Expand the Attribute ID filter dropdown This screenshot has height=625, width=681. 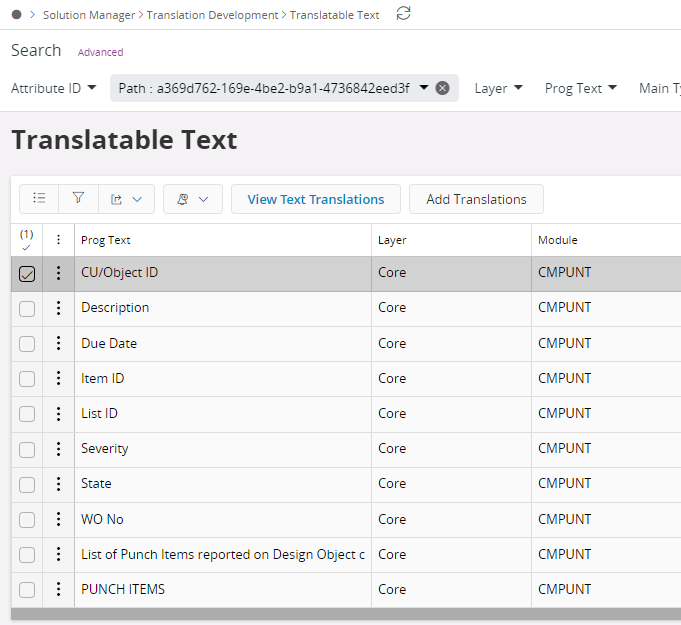tap(53, 88)
